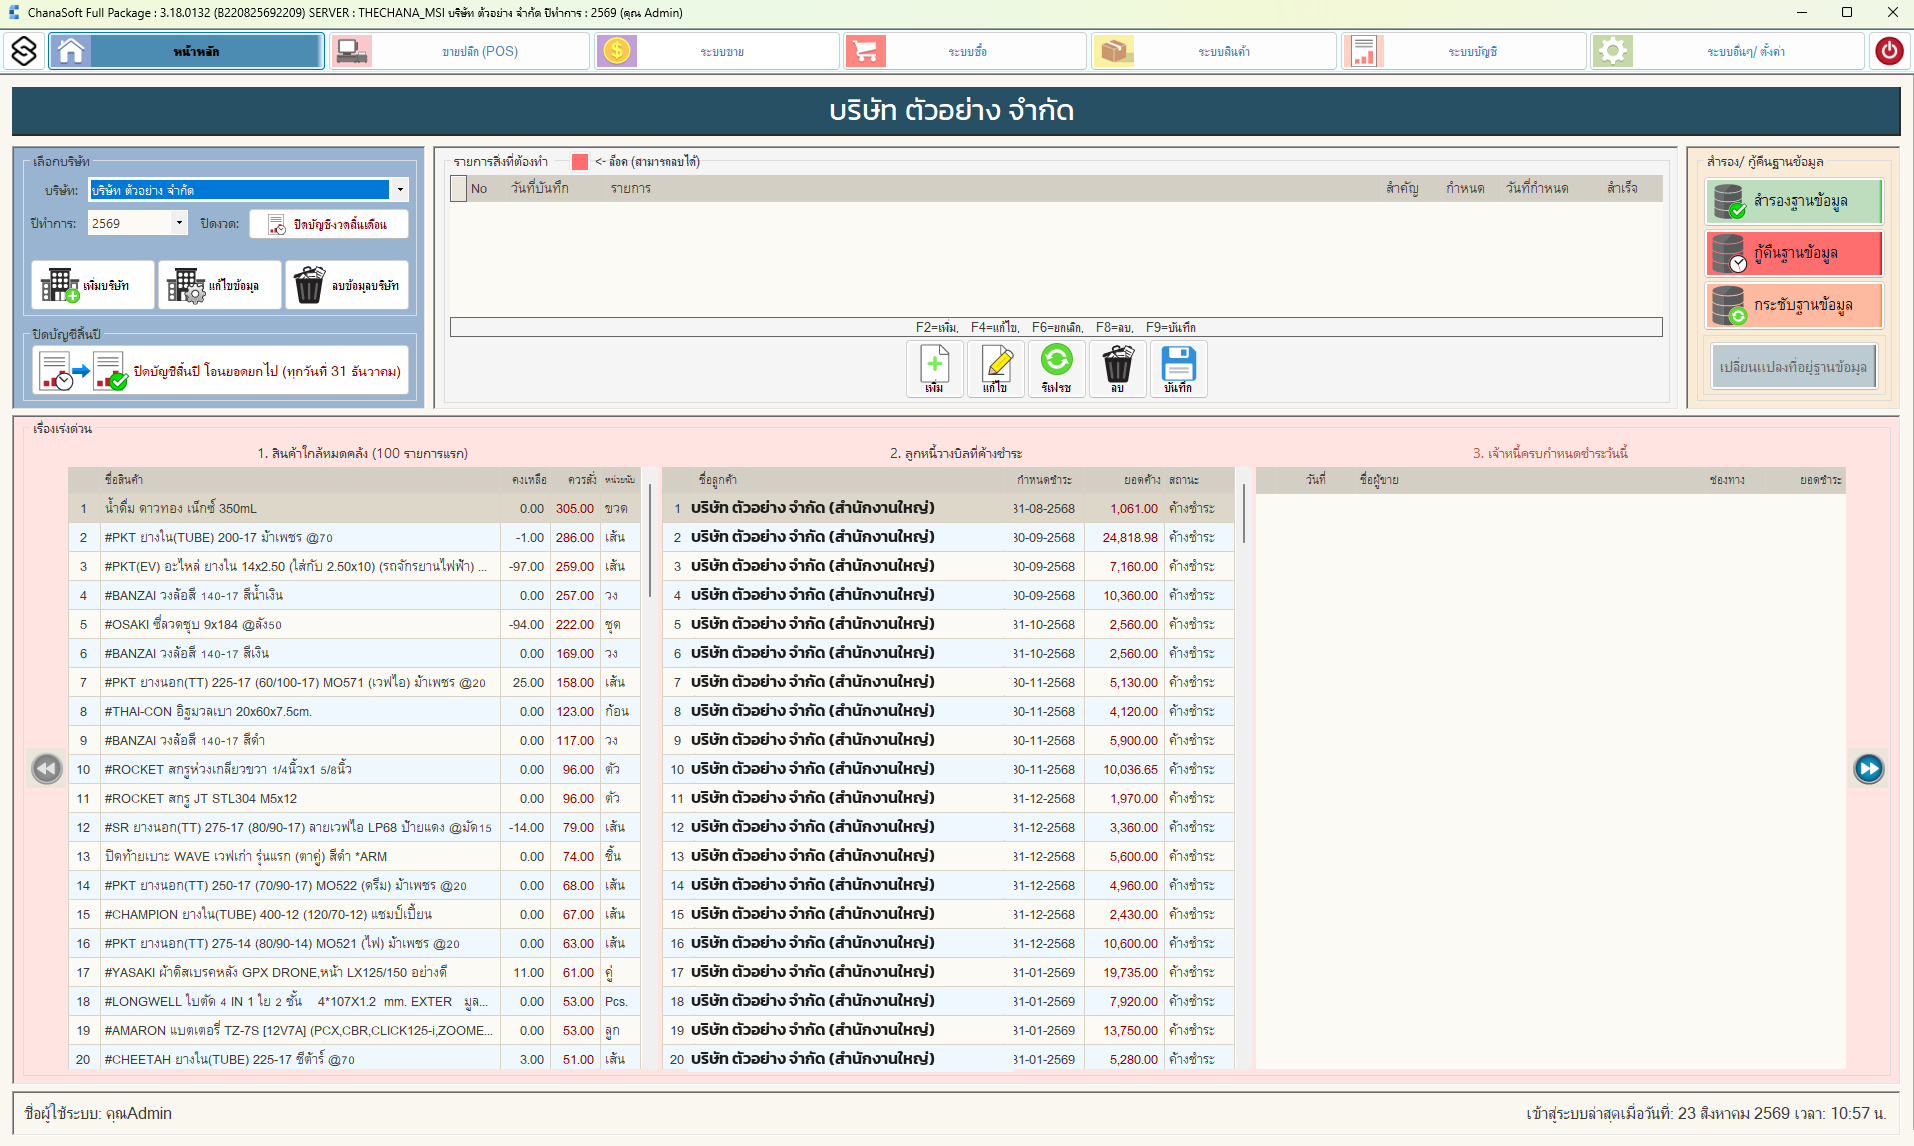Click the Add (เพิ่ม) to-do icon
Image resolution: width=1914 pixels, height=1146 pixels.
(x=935, y=369)
